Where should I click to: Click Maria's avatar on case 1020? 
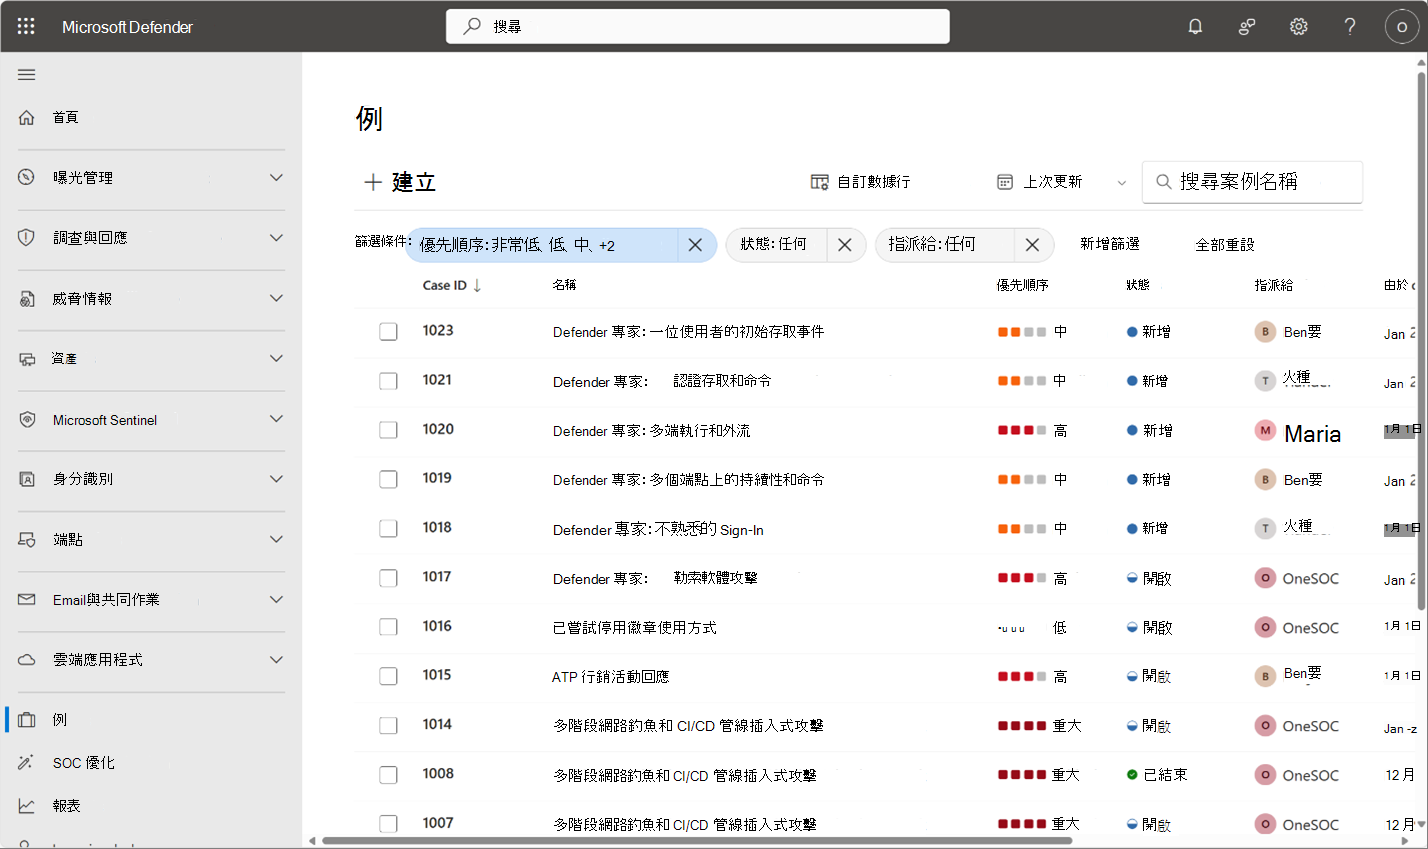(x=1264, y=430)
